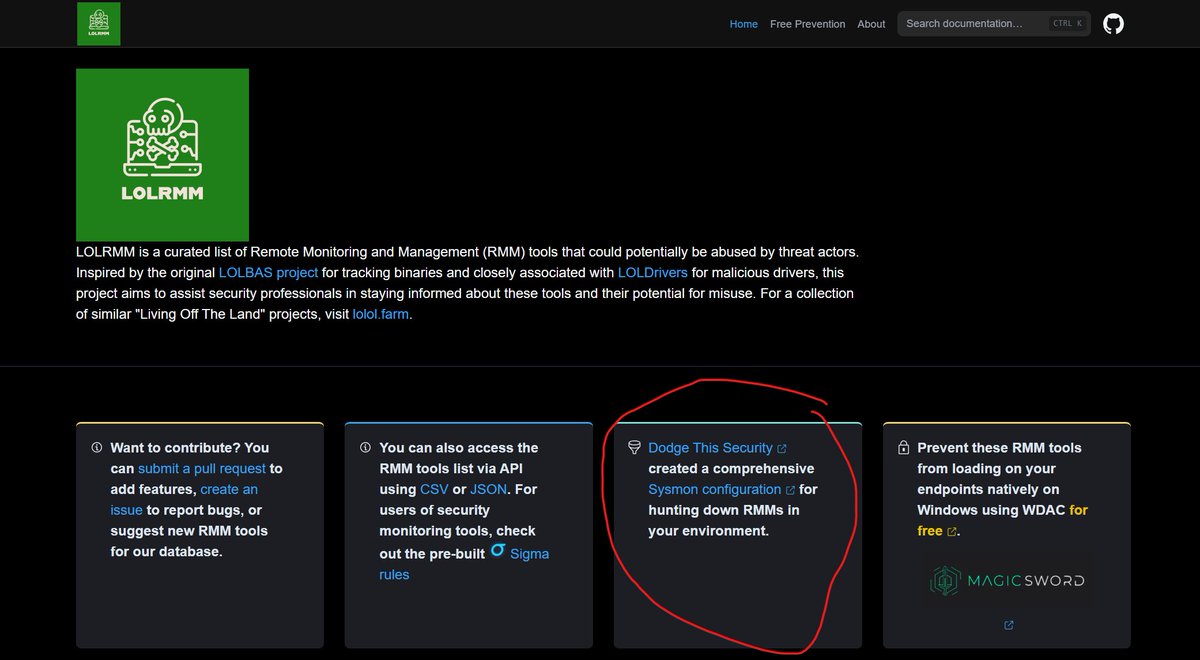
Task: Click the lock icon on the WDAC prevention card
Action: 903,447
